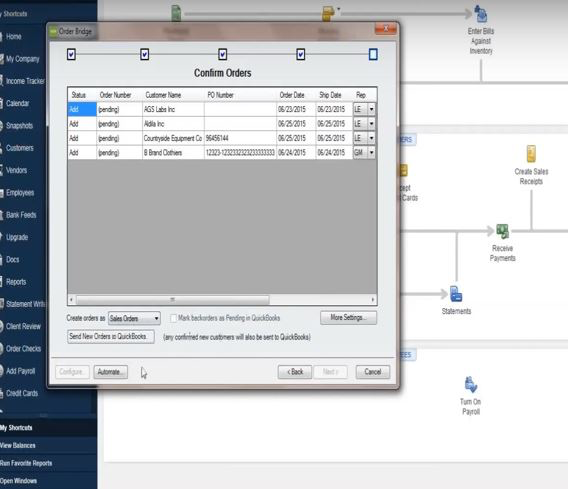This screenshot has width=568, height=489.
Task: Open Reports shortcut in sidebar
Action: pyautogui.click(x=16, y=282)
